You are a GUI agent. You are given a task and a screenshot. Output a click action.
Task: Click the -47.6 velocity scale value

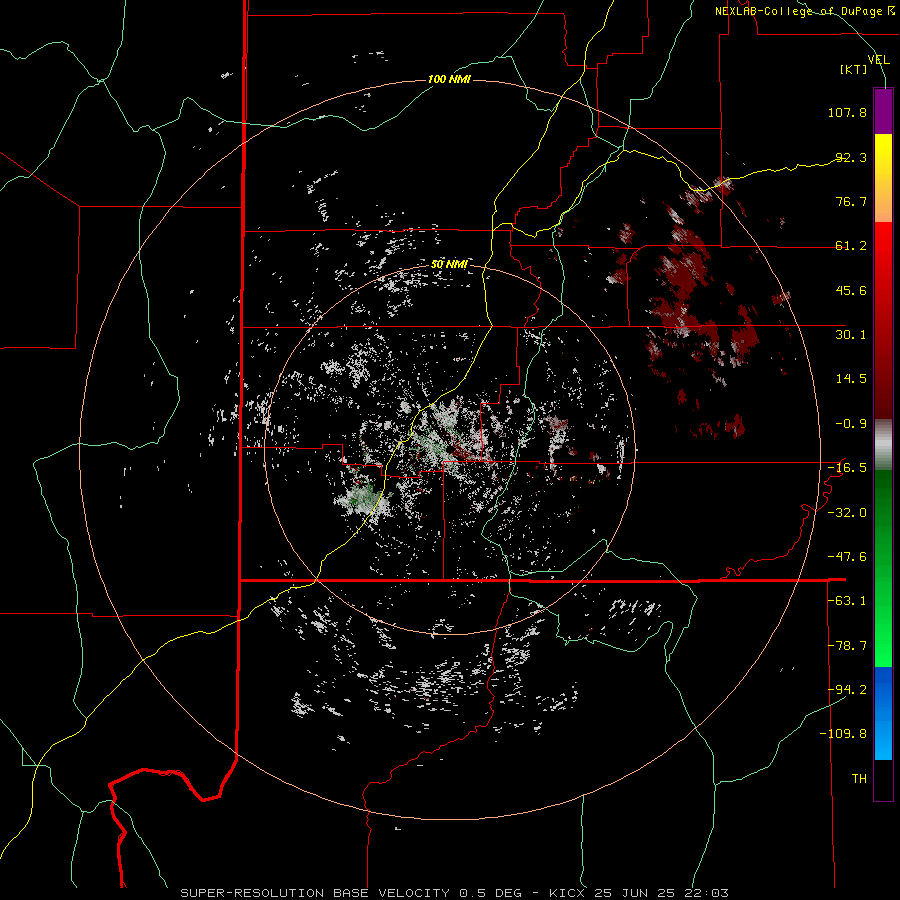tap(847, 557)
